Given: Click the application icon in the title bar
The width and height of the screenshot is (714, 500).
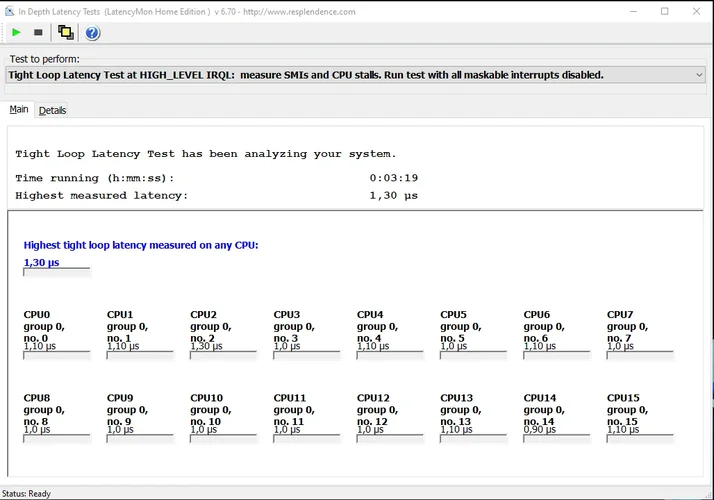Looking at the screenshot, I should pos(9,11).
